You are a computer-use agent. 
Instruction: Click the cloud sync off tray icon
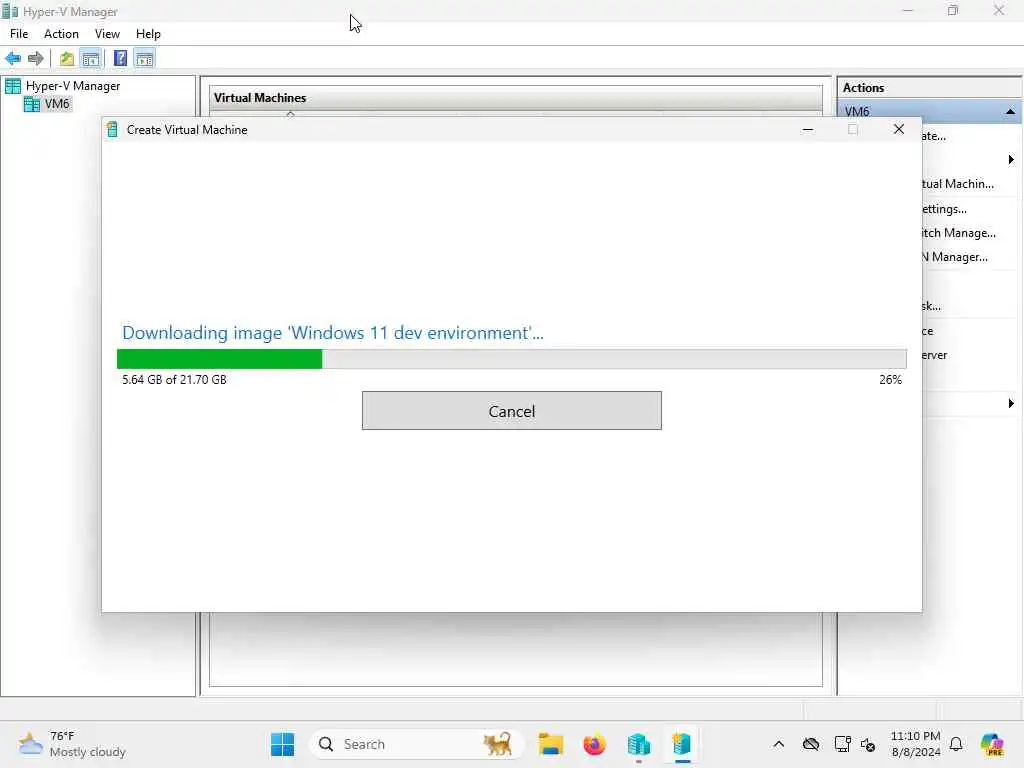click(x=810, y=744)
